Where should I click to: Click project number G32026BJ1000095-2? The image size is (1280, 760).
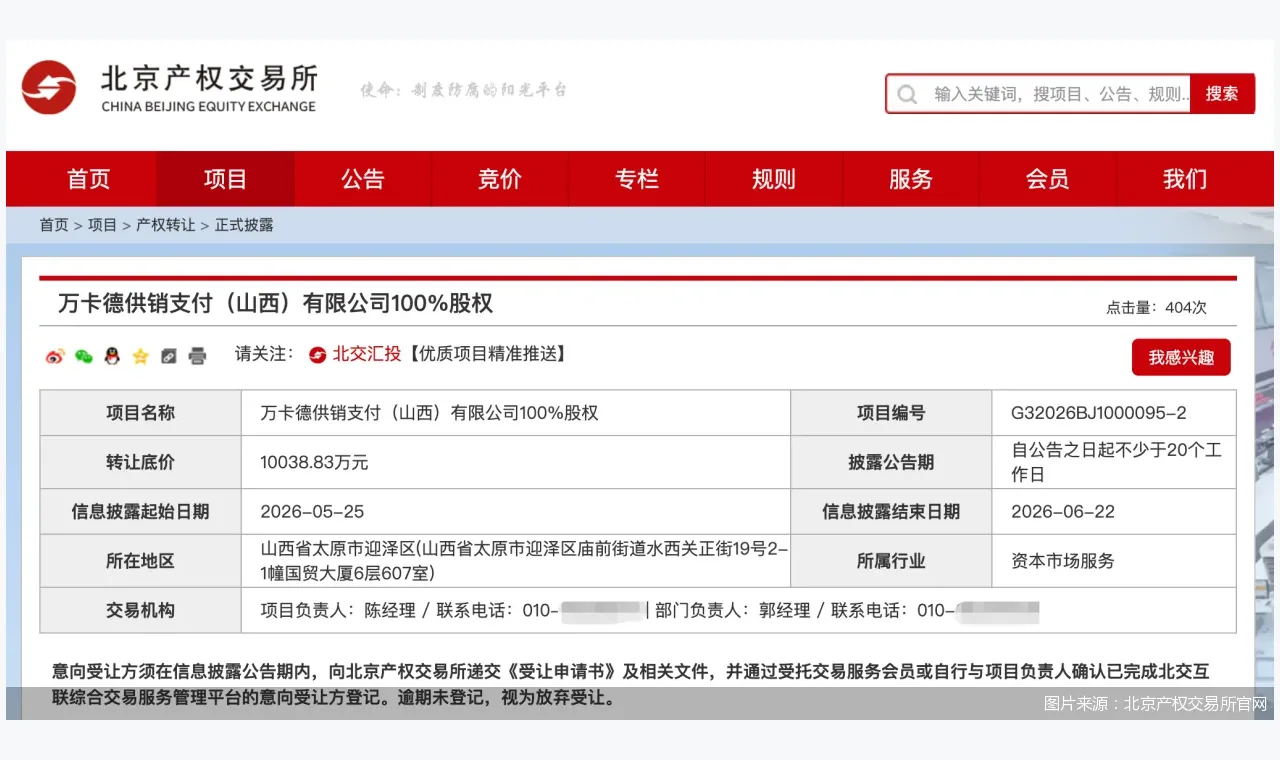(1099, 413)
